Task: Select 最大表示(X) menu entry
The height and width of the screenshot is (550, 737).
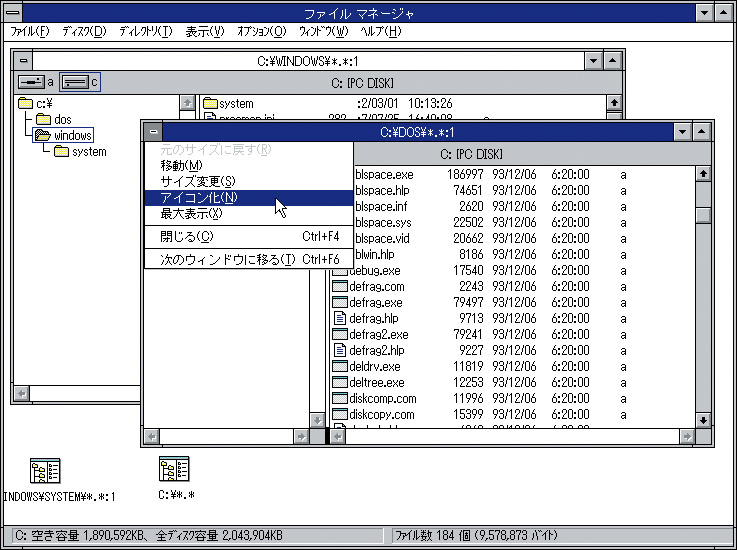Action: (x=249, y=213)
